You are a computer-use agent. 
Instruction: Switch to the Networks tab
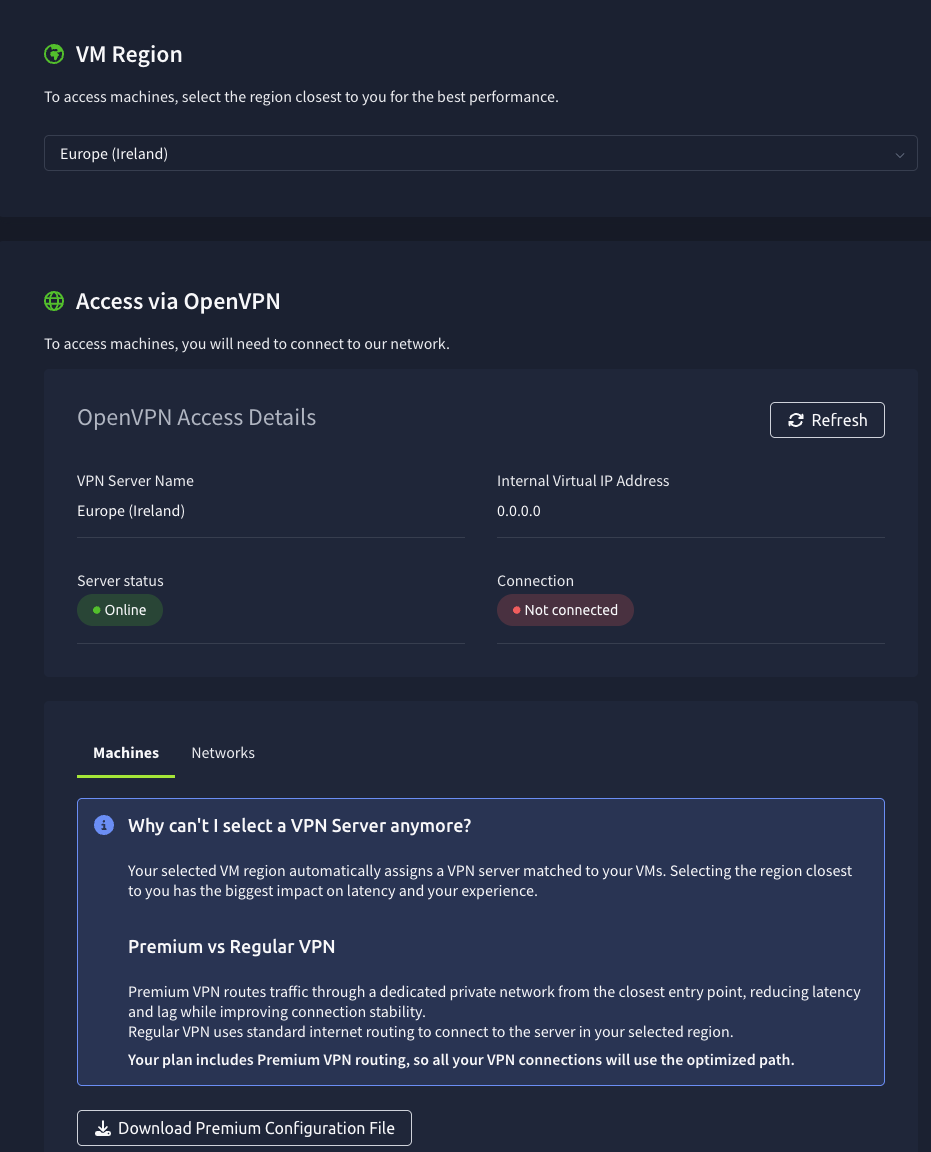tap(223, 753)
